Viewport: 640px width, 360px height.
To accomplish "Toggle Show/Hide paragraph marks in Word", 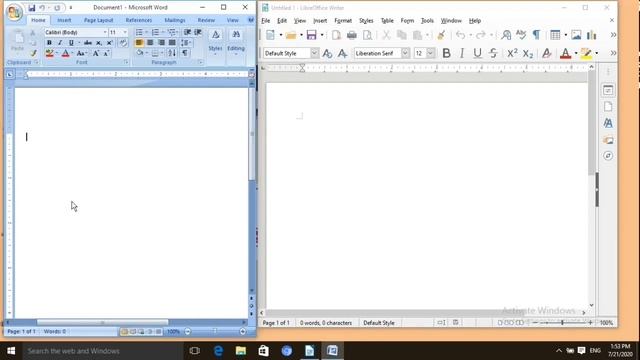I will (x=185, y=53).
